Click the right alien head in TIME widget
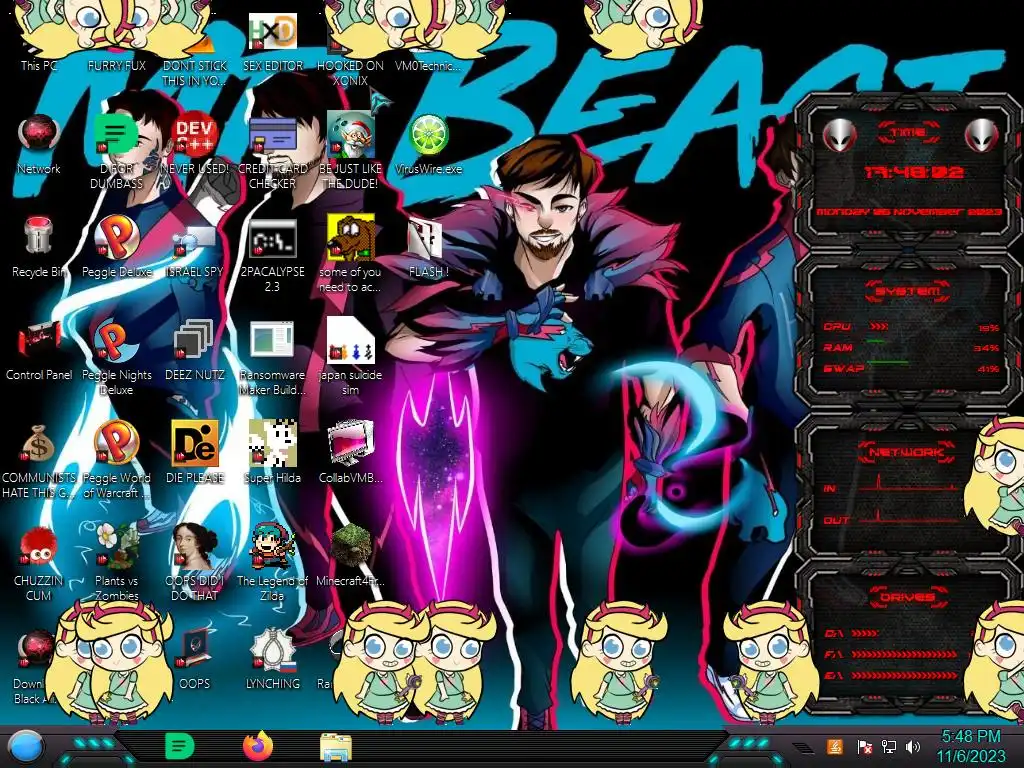Image resolution: width=1024 pixels, height=768 pixels. click(x=982, y=136)
